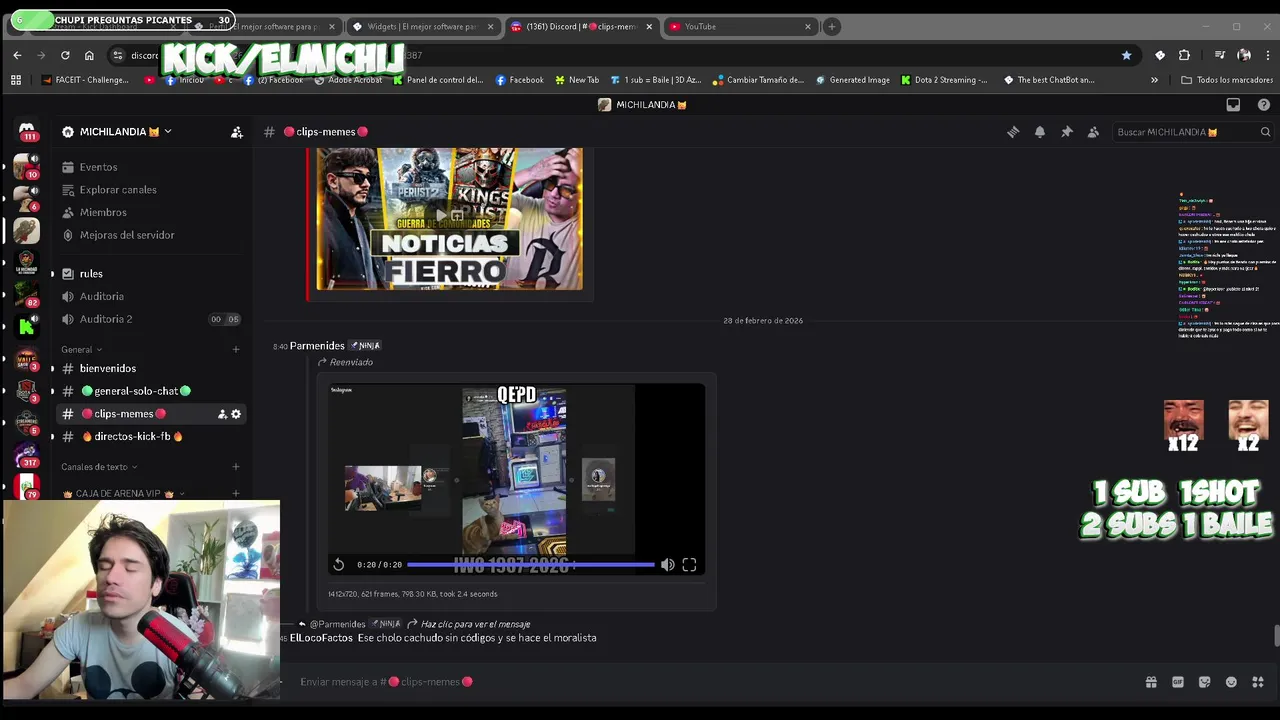Show more bookmarks with the chevron
The image size is (1280, 720).
[x=1154, y=80]
